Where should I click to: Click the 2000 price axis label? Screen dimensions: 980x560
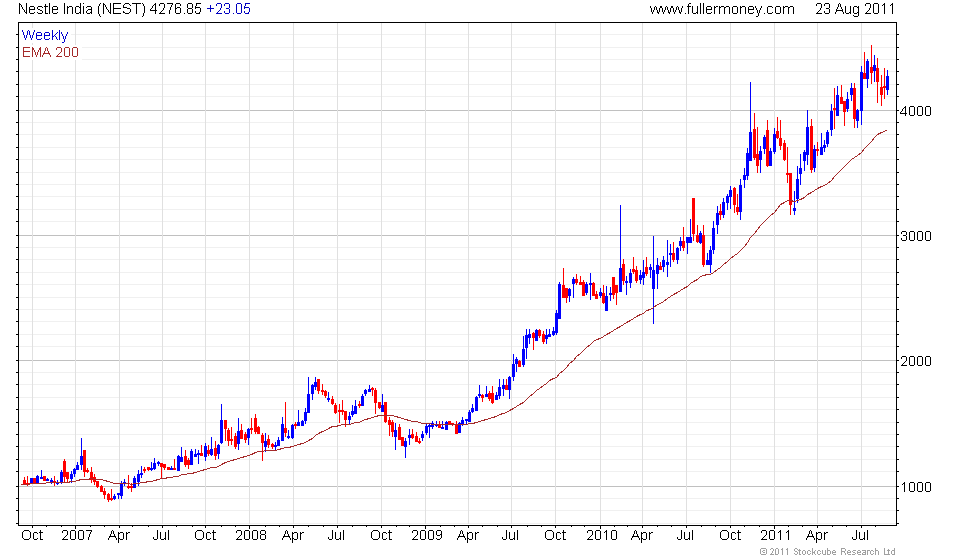[x=916, y=361]
